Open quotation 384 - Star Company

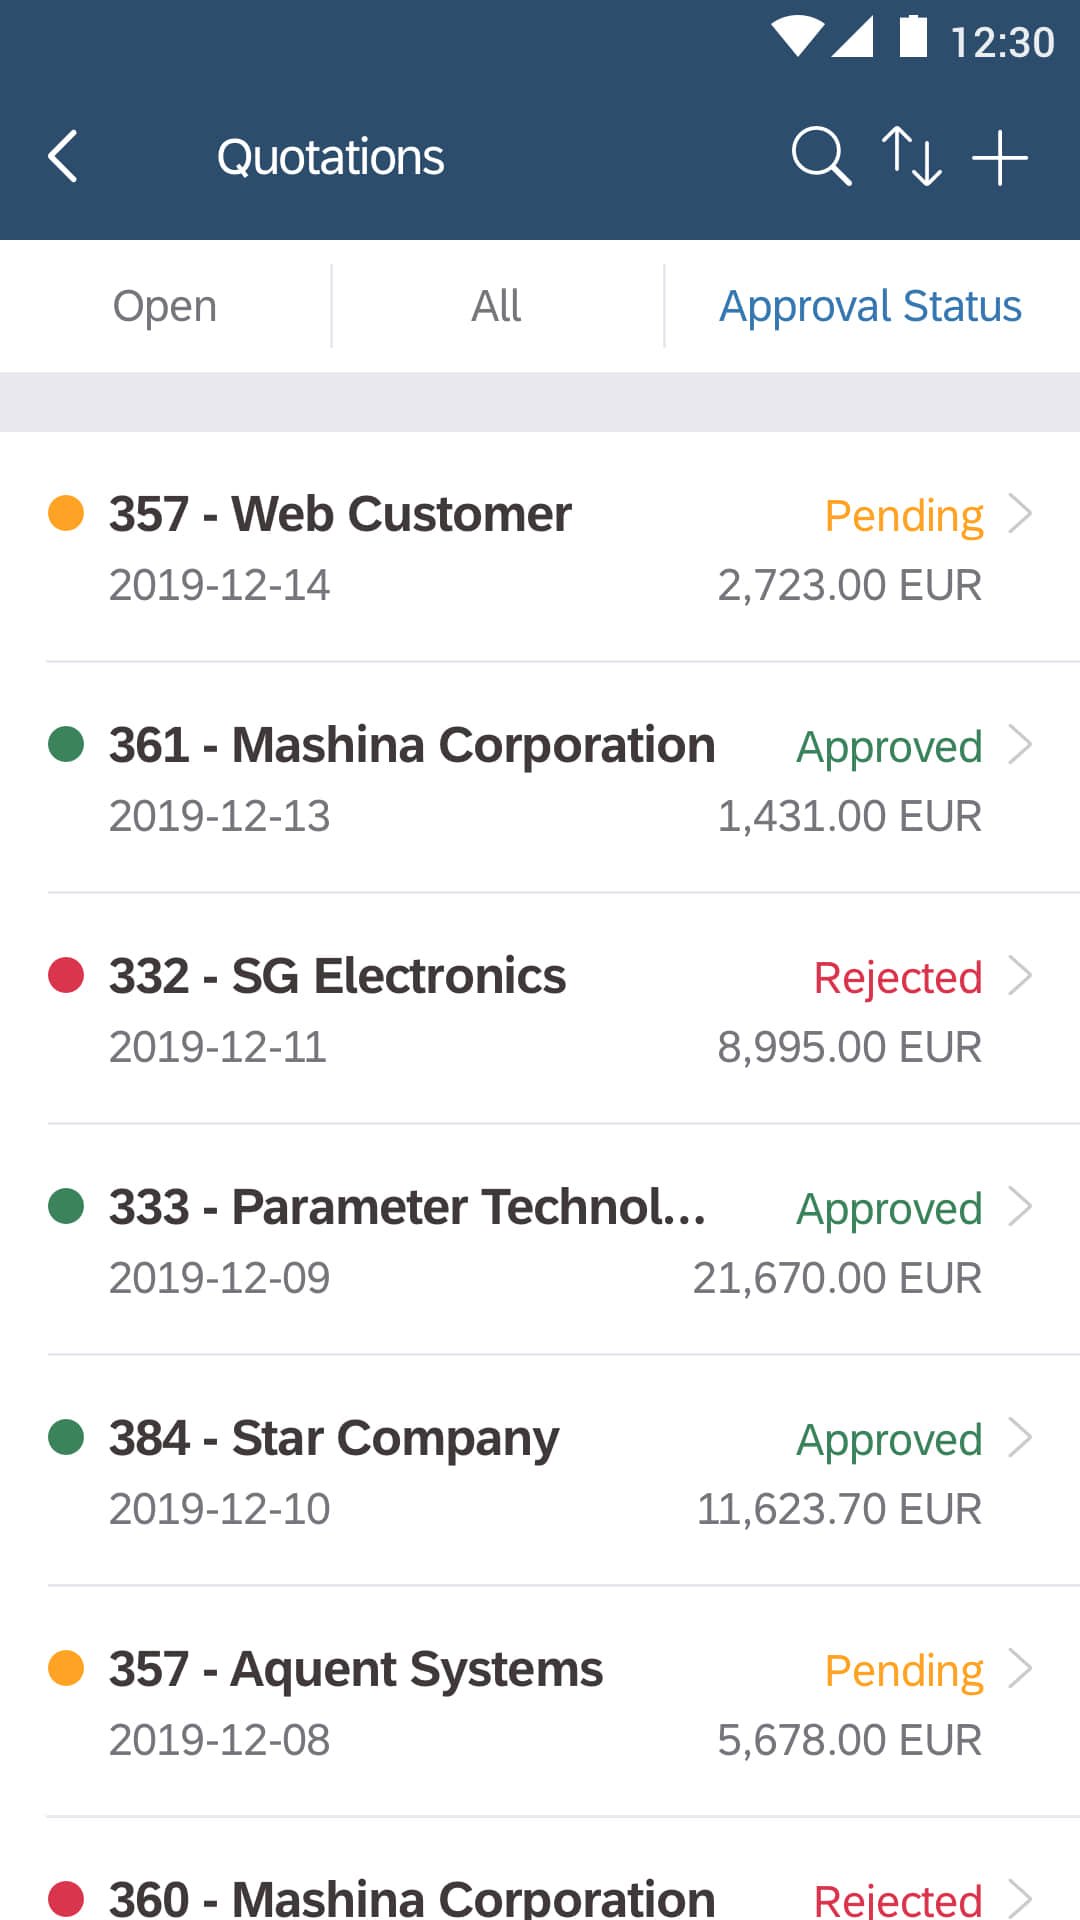pos(540,1470)
